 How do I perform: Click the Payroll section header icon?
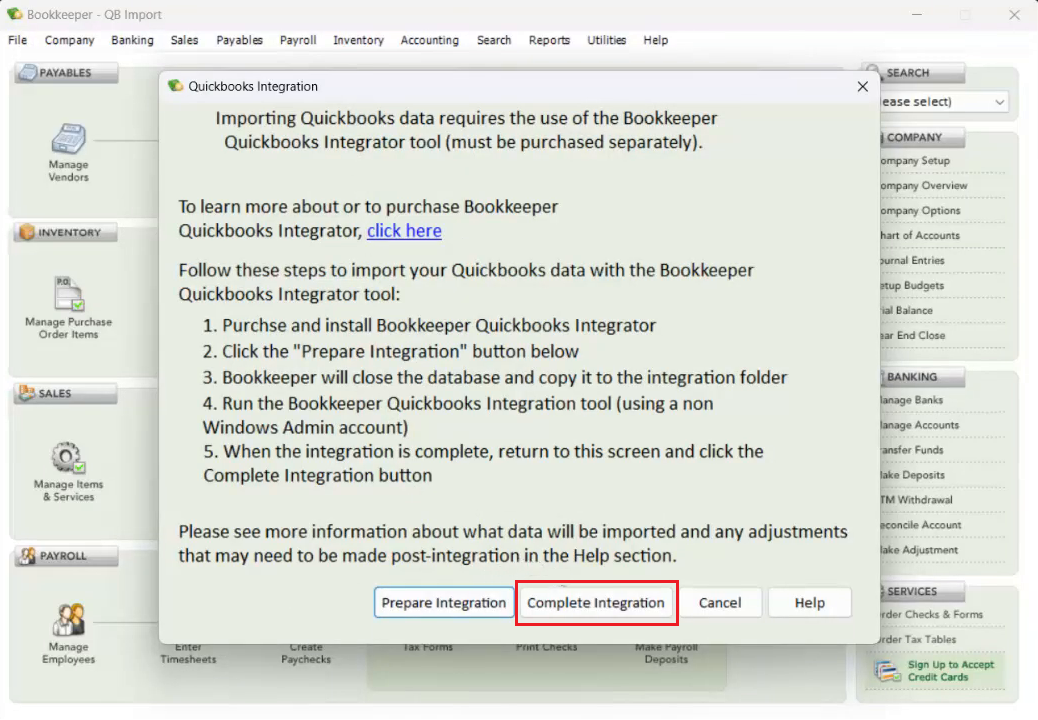27,556
